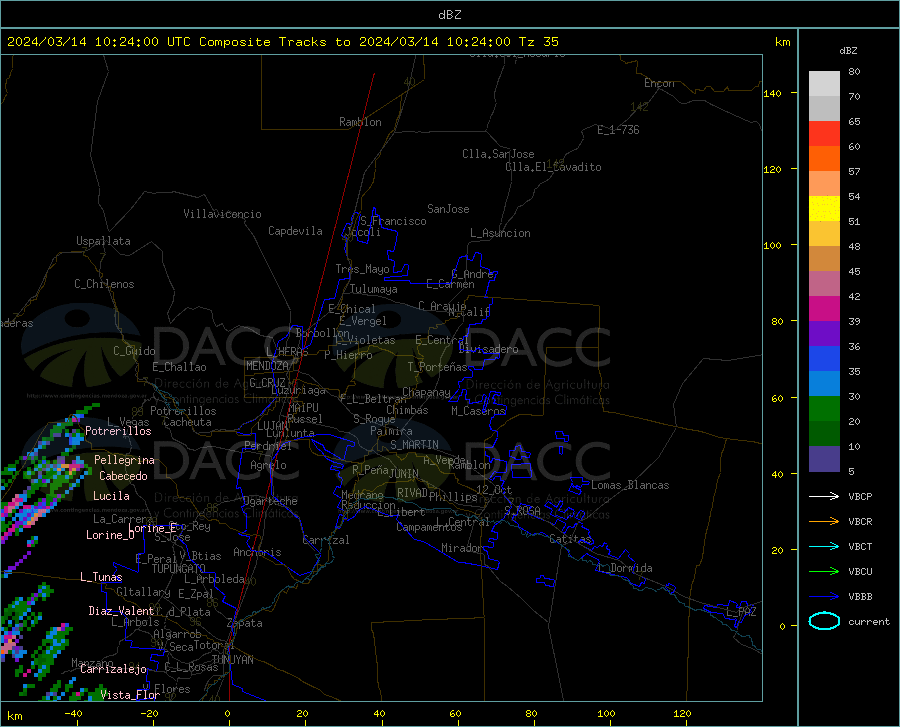Click the dark green 20 dBZ swatch
The height and width of the screenshot is (727, 900).
[x=824, y=434]
